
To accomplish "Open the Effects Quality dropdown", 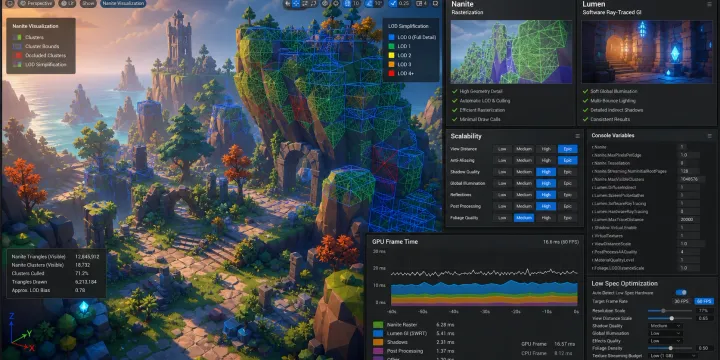I will tap(665, 341).
